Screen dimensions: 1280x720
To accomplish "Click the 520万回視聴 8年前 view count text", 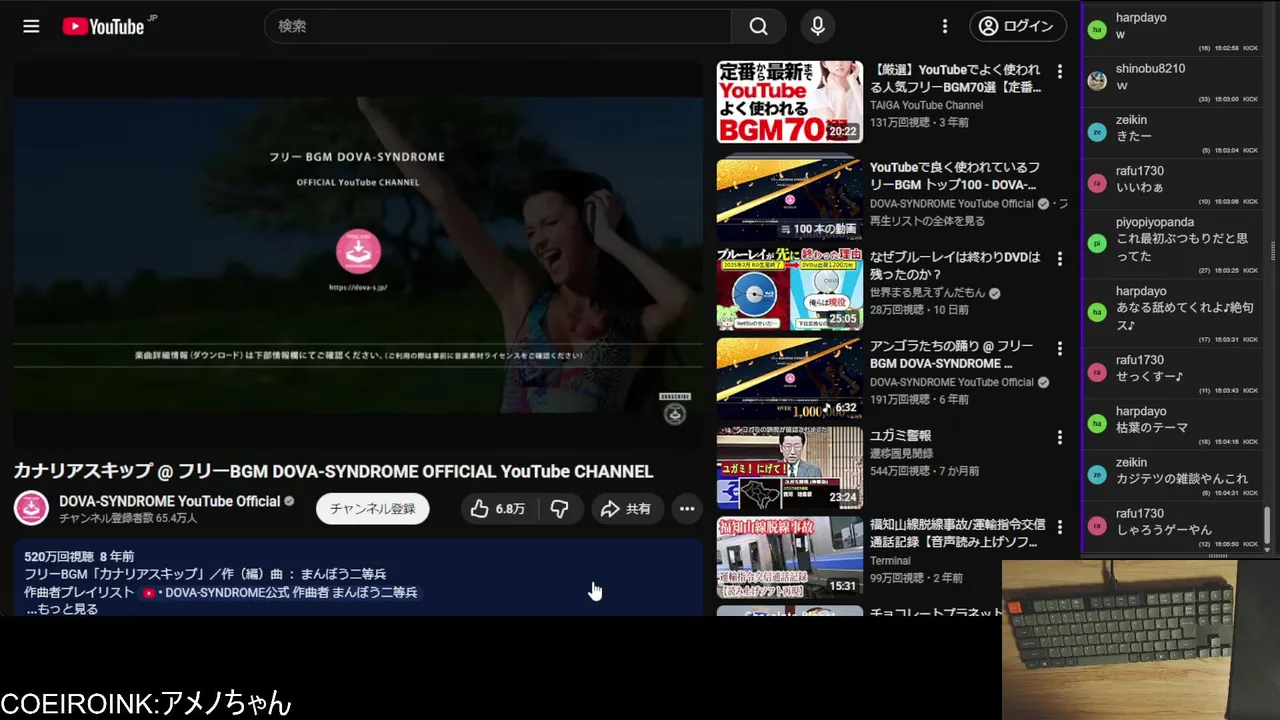I will point(79,556).
